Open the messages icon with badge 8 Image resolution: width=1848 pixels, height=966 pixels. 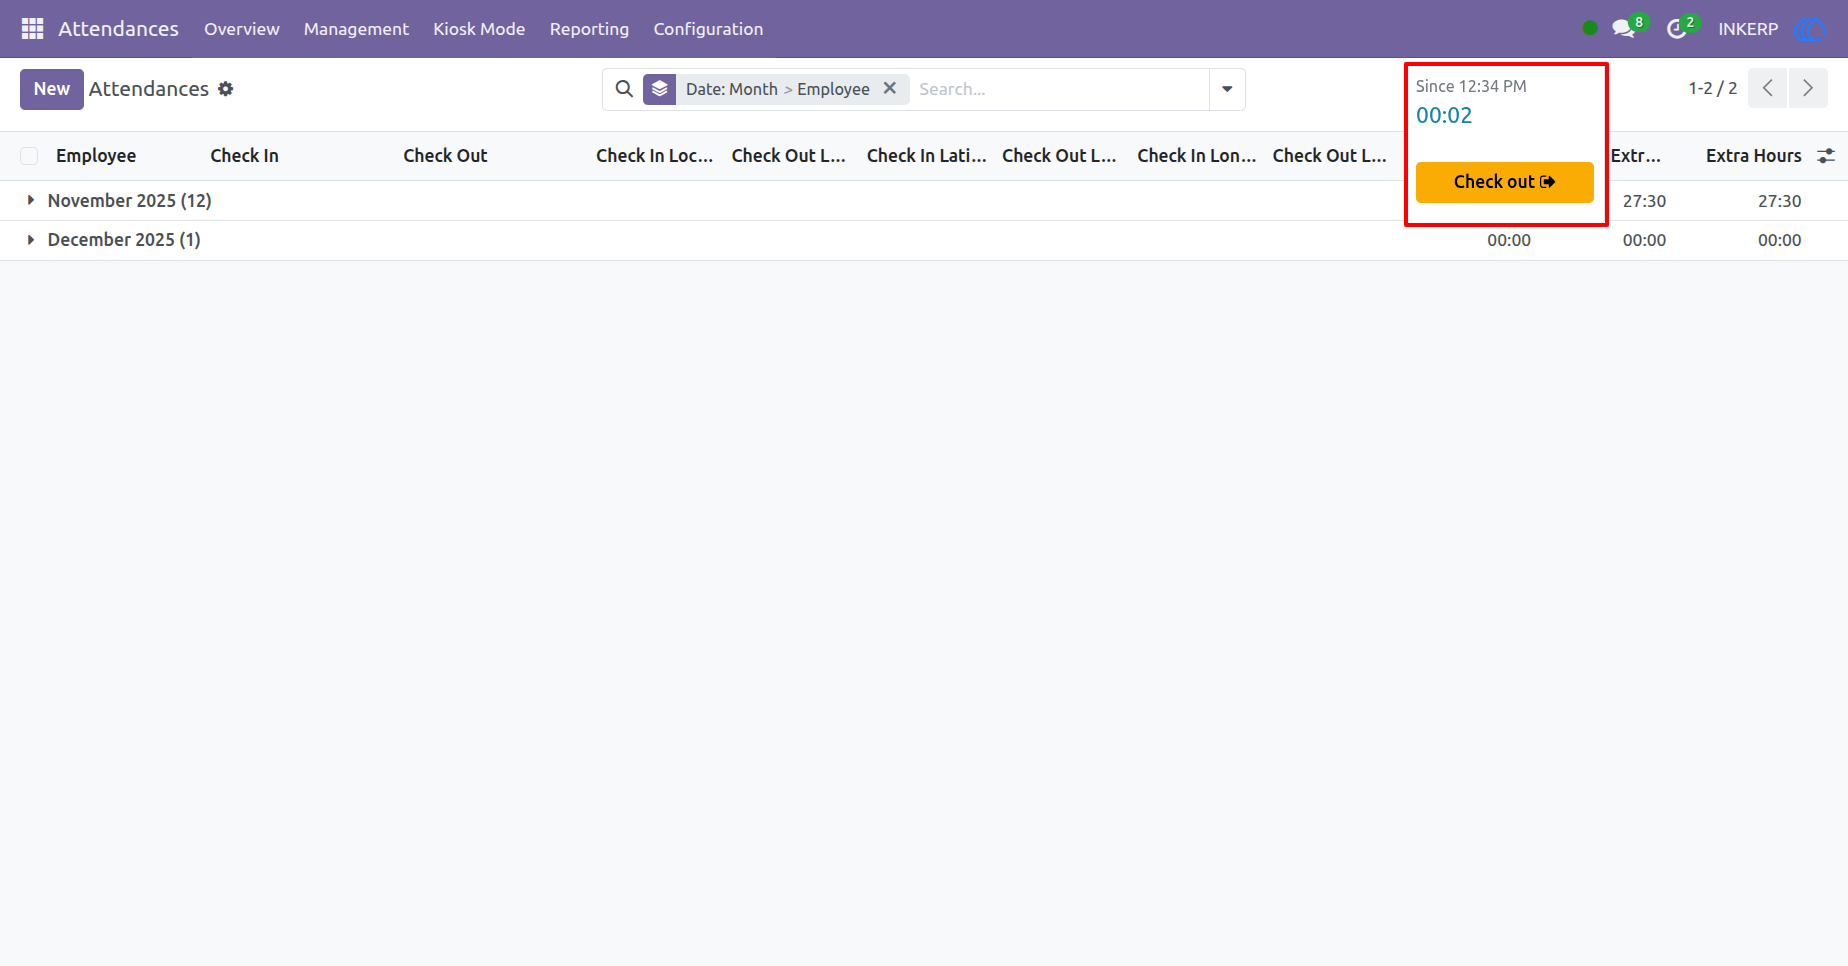tap(1624, 29)
